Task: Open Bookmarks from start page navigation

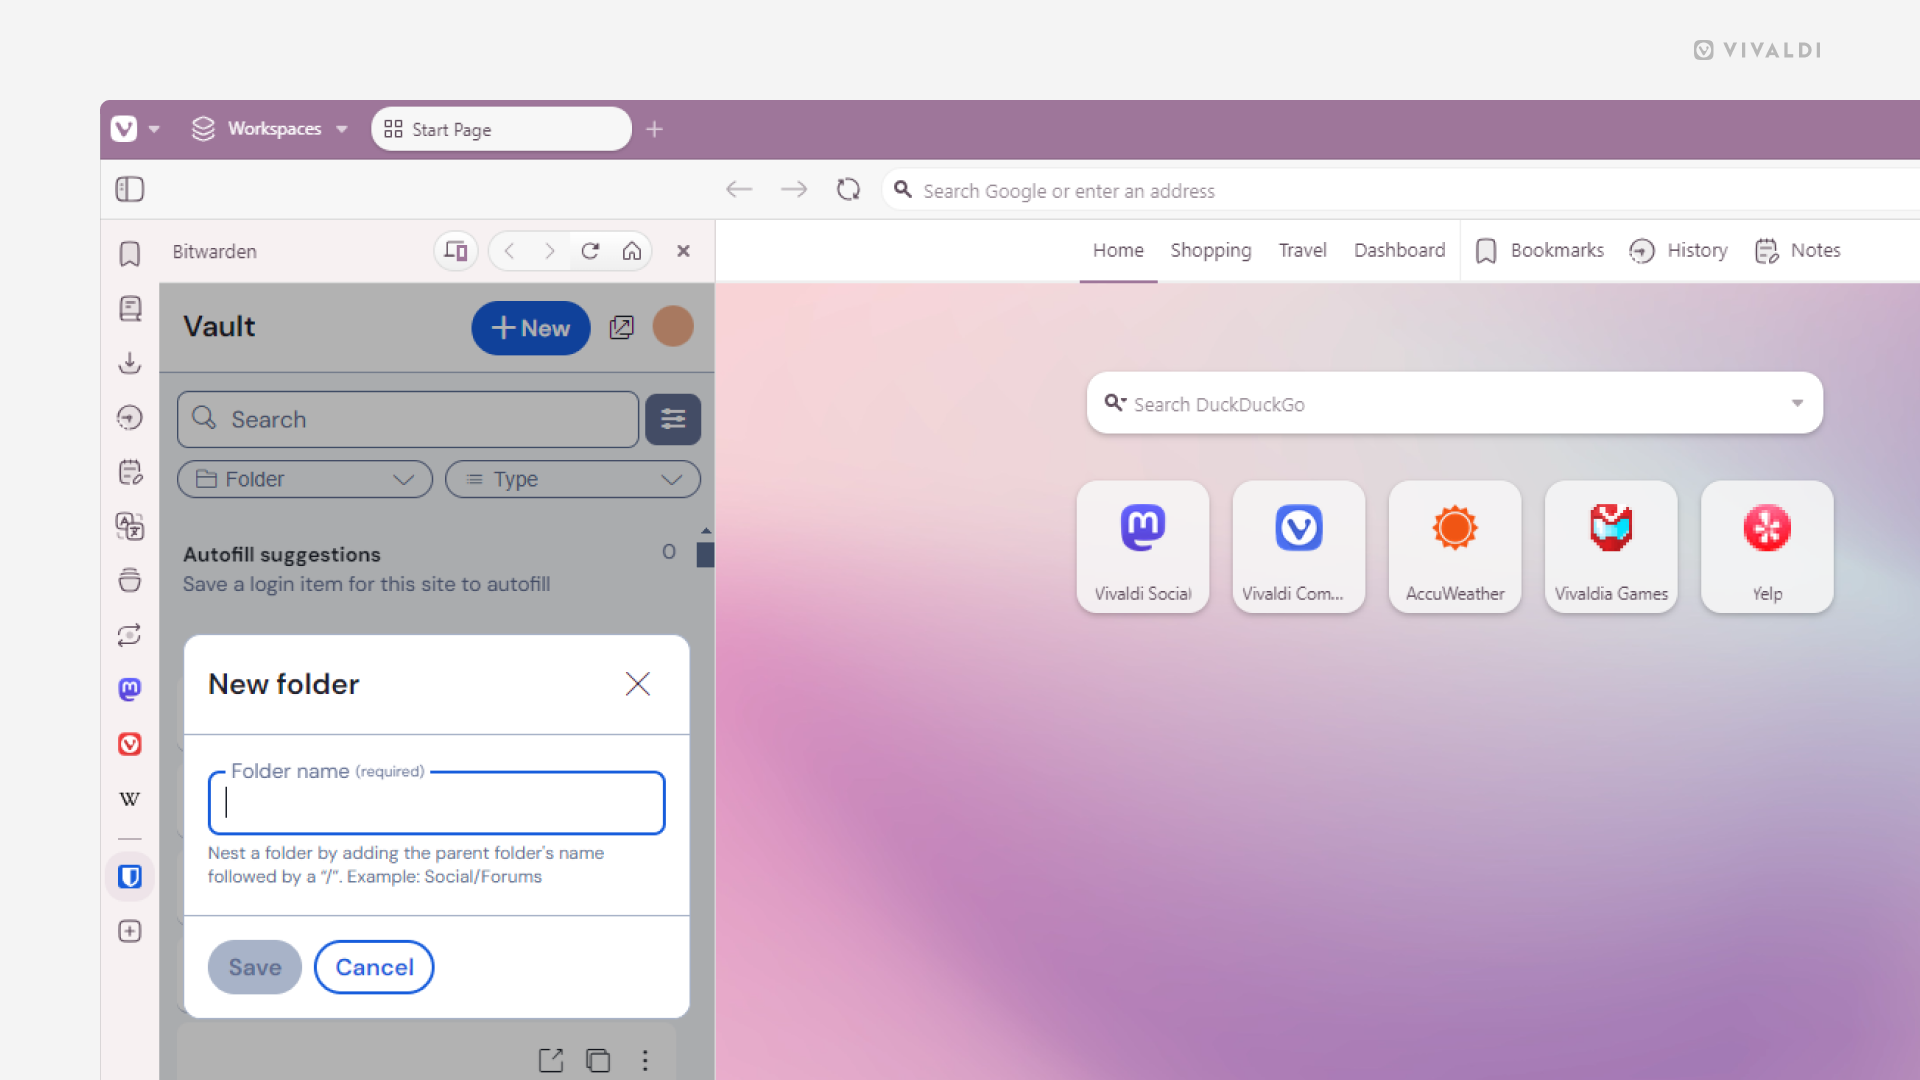Action: (x=1540, y=250)
